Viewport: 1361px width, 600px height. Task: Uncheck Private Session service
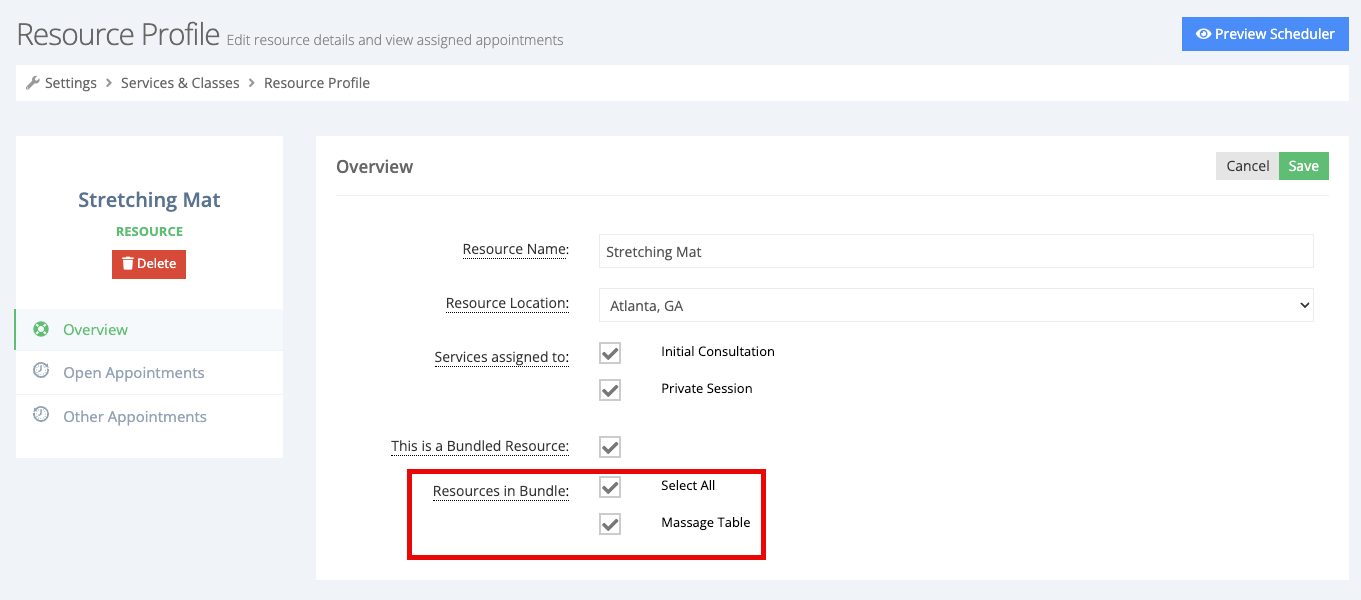pyautogui.click(x=610, y=390)
